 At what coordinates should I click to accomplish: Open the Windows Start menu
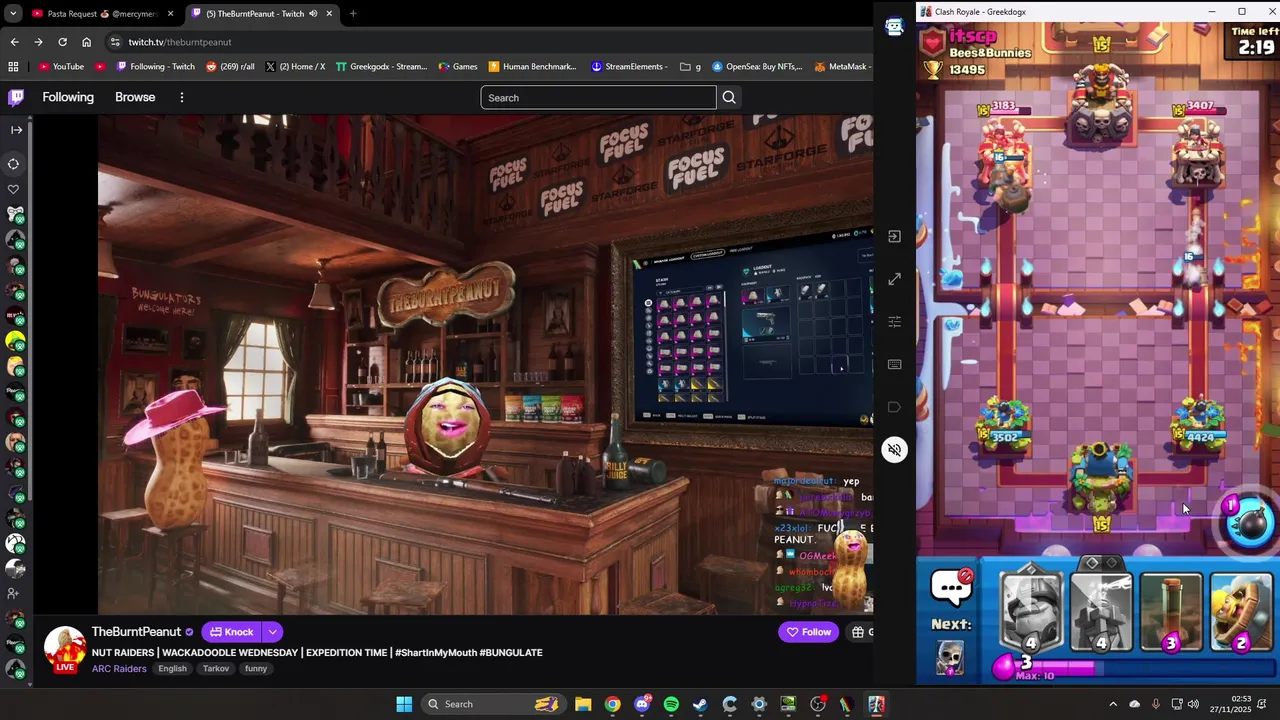click(404, 704)
